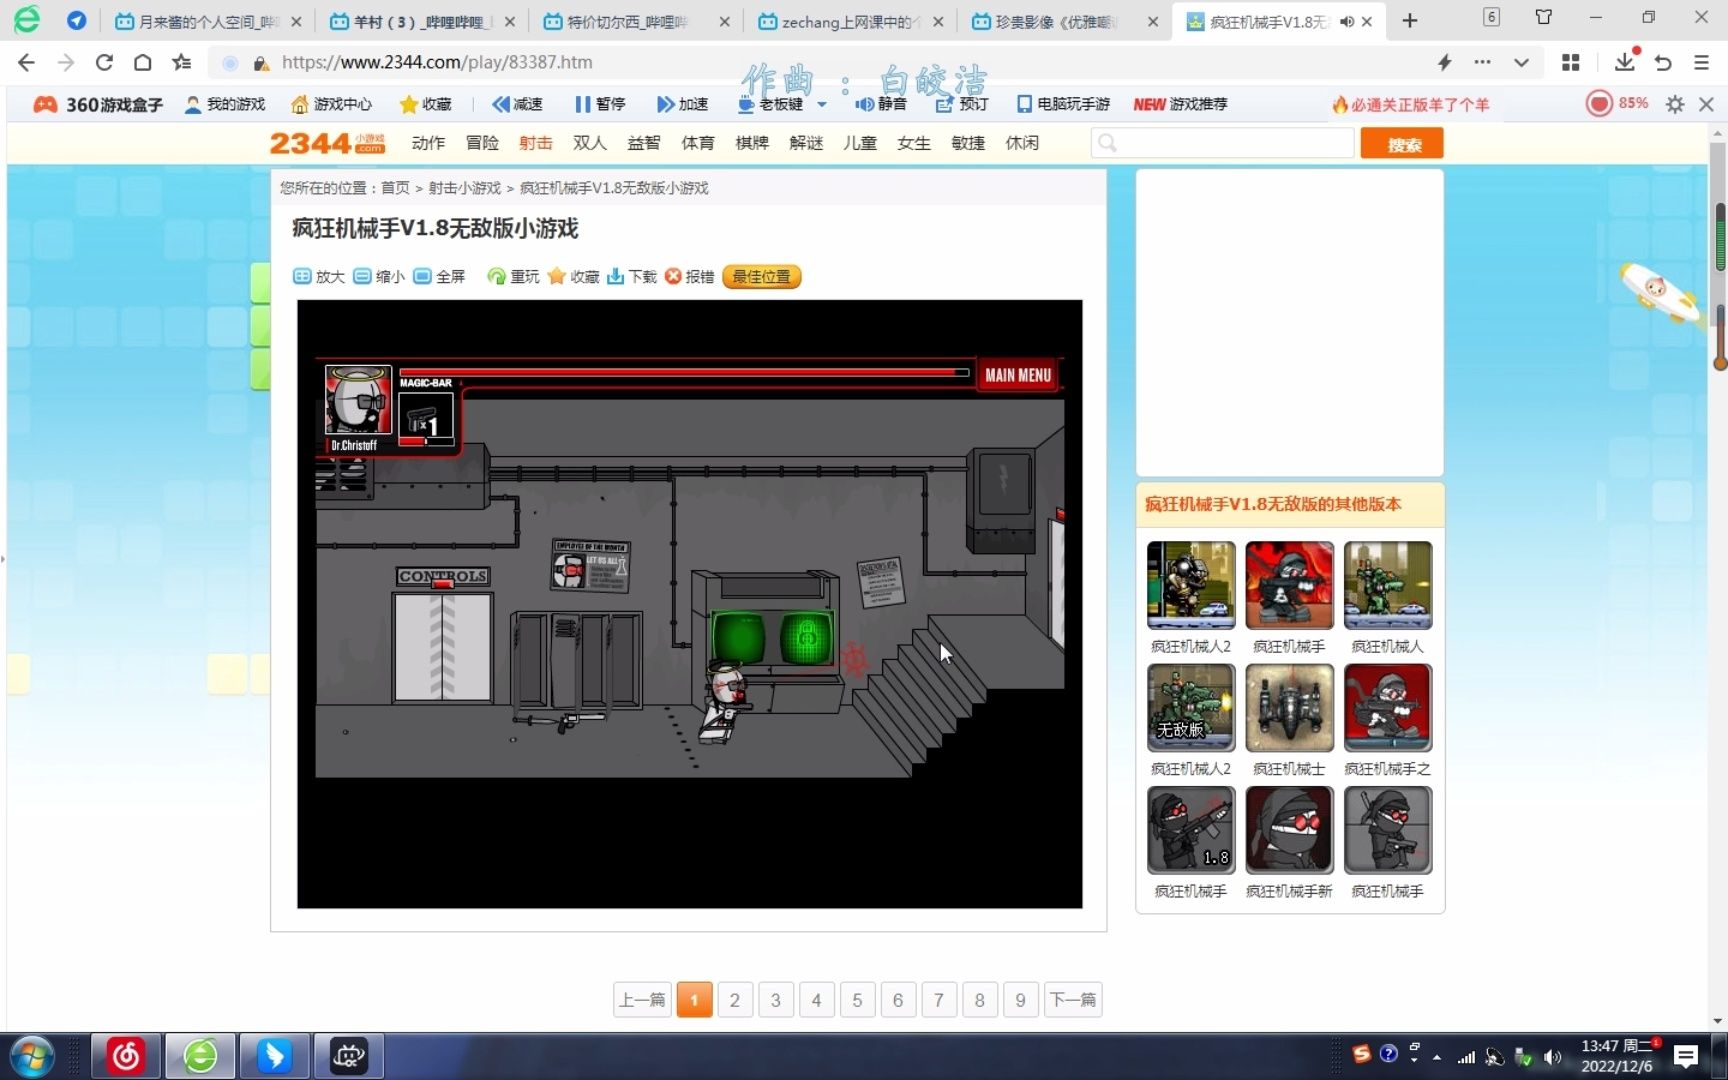Download game with 下载
The image size is (1728, 1080).
(632, 277)
